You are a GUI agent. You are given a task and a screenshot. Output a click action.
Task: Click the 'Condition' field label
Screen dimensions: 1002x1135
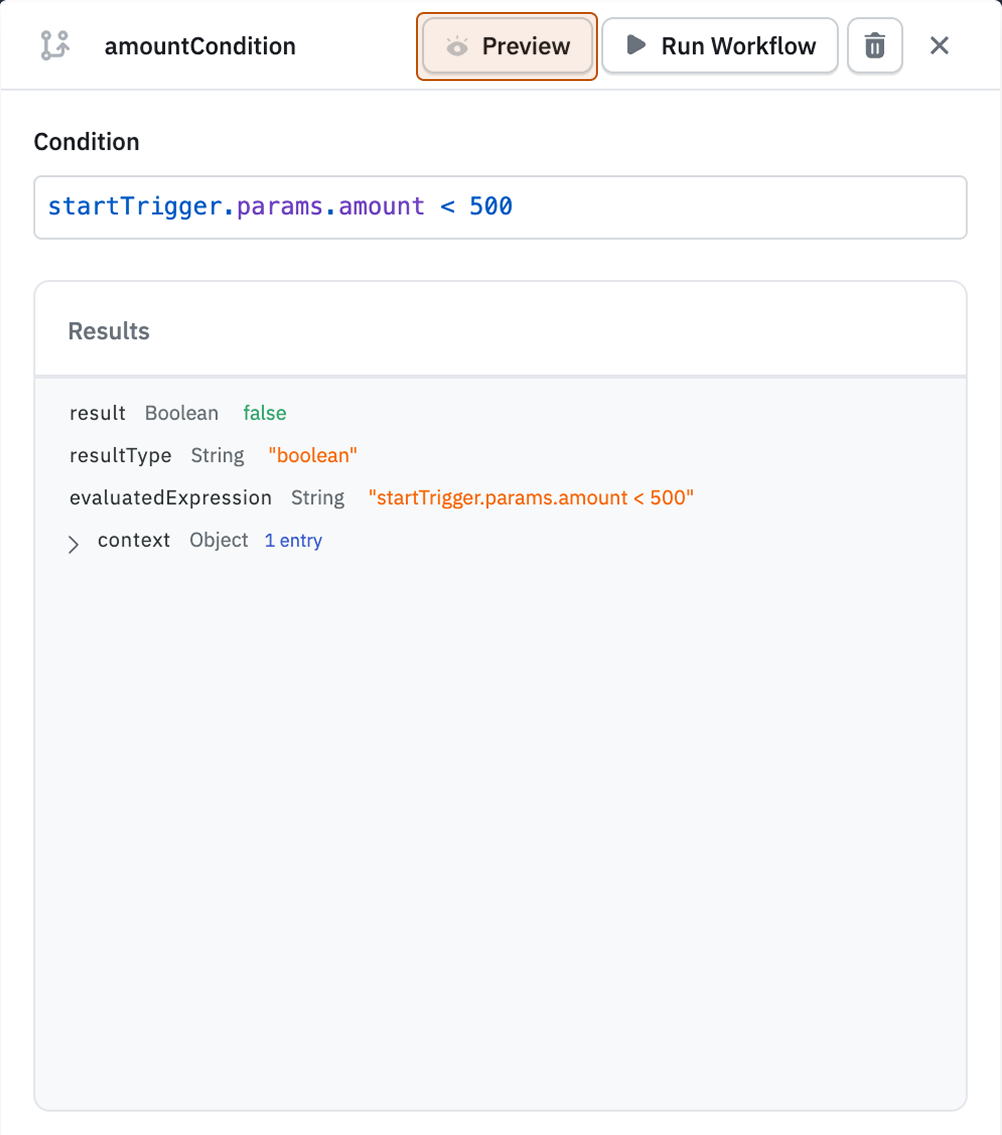click(87, 142)
